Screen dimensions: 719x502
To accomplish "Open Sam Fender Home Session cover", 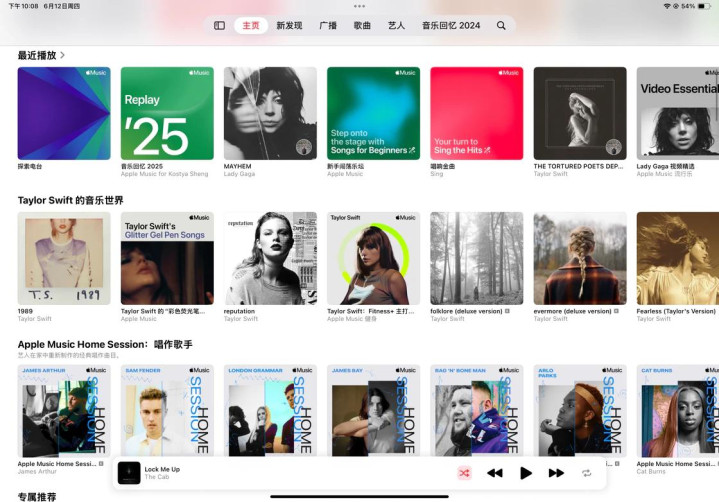I will click(x=167, y=411).
